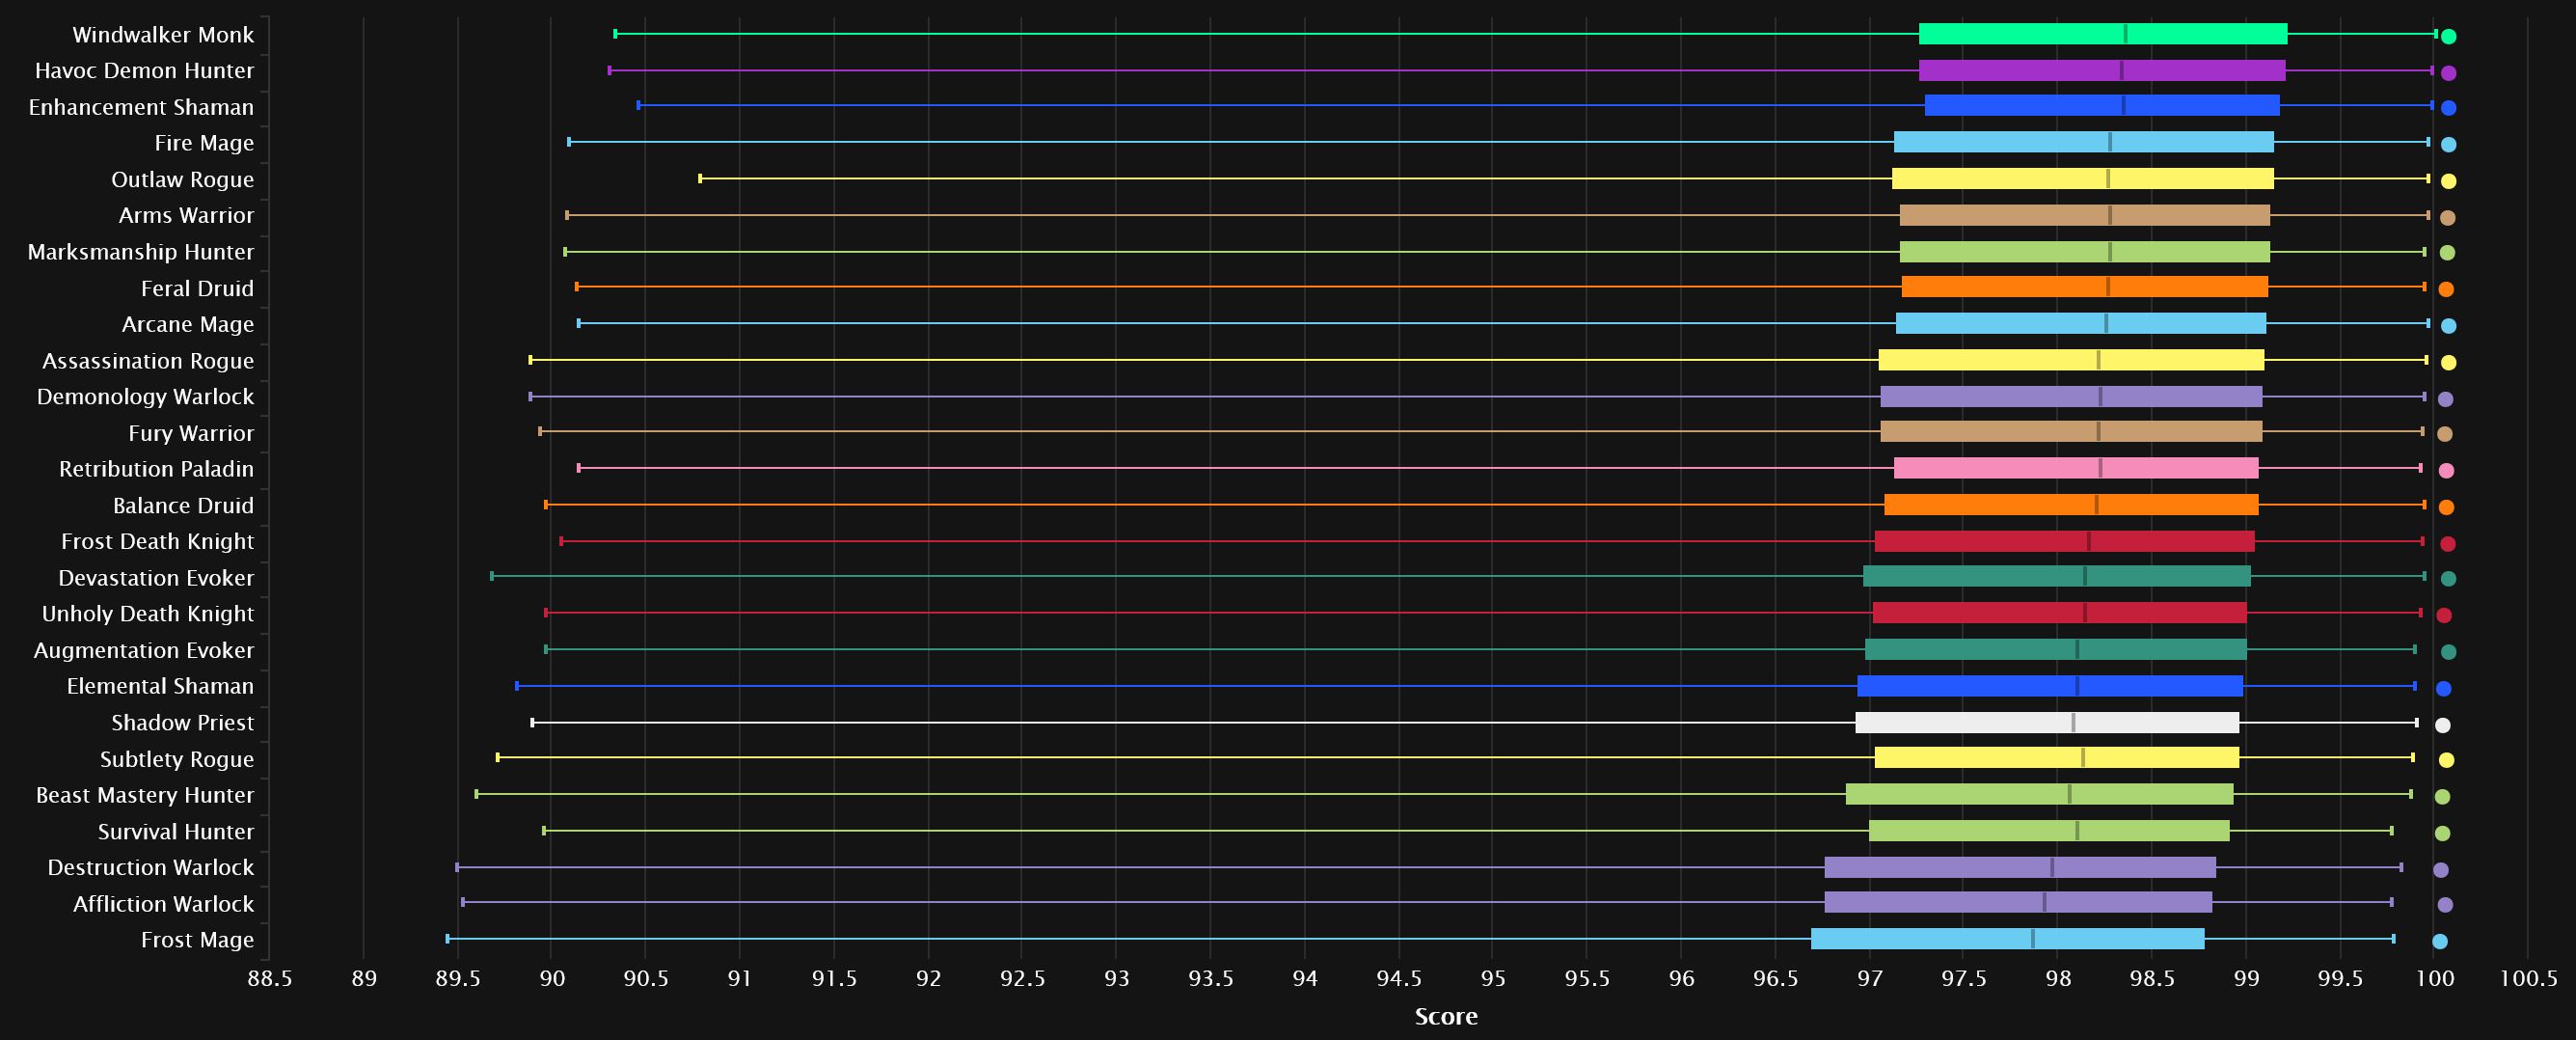Click the Arcane Mage label

pyautogui.click(x=188, y=324)
